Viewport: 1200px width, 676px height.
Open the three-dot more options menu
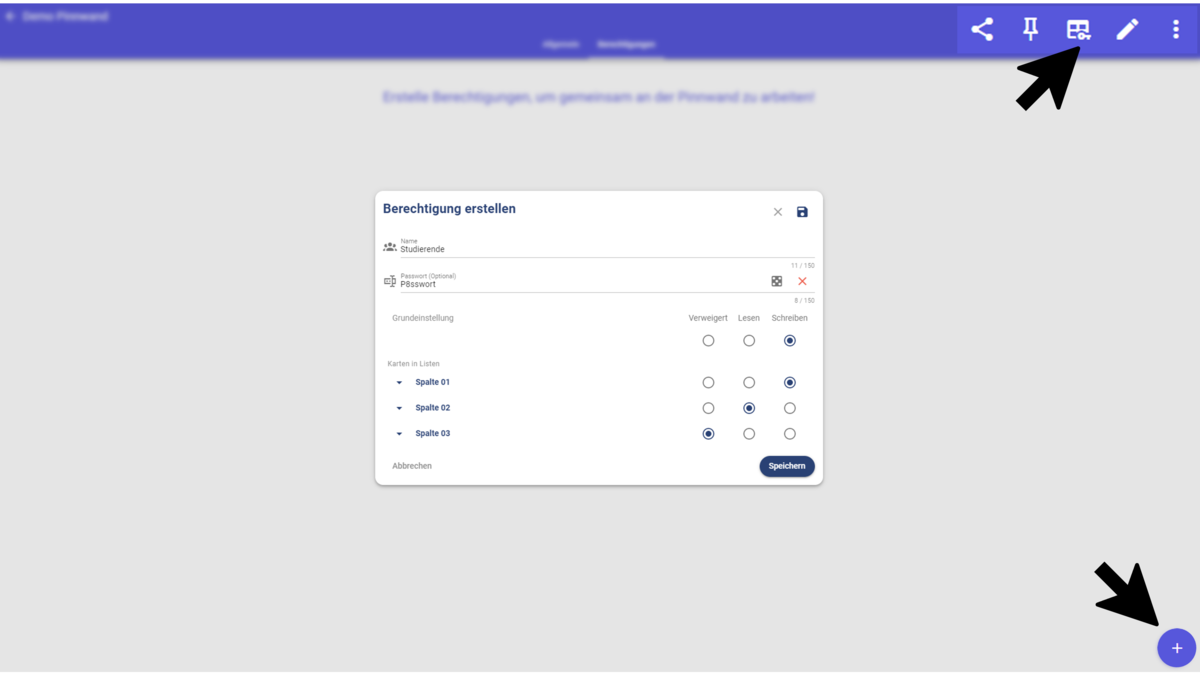click(x=1175, y=29)
